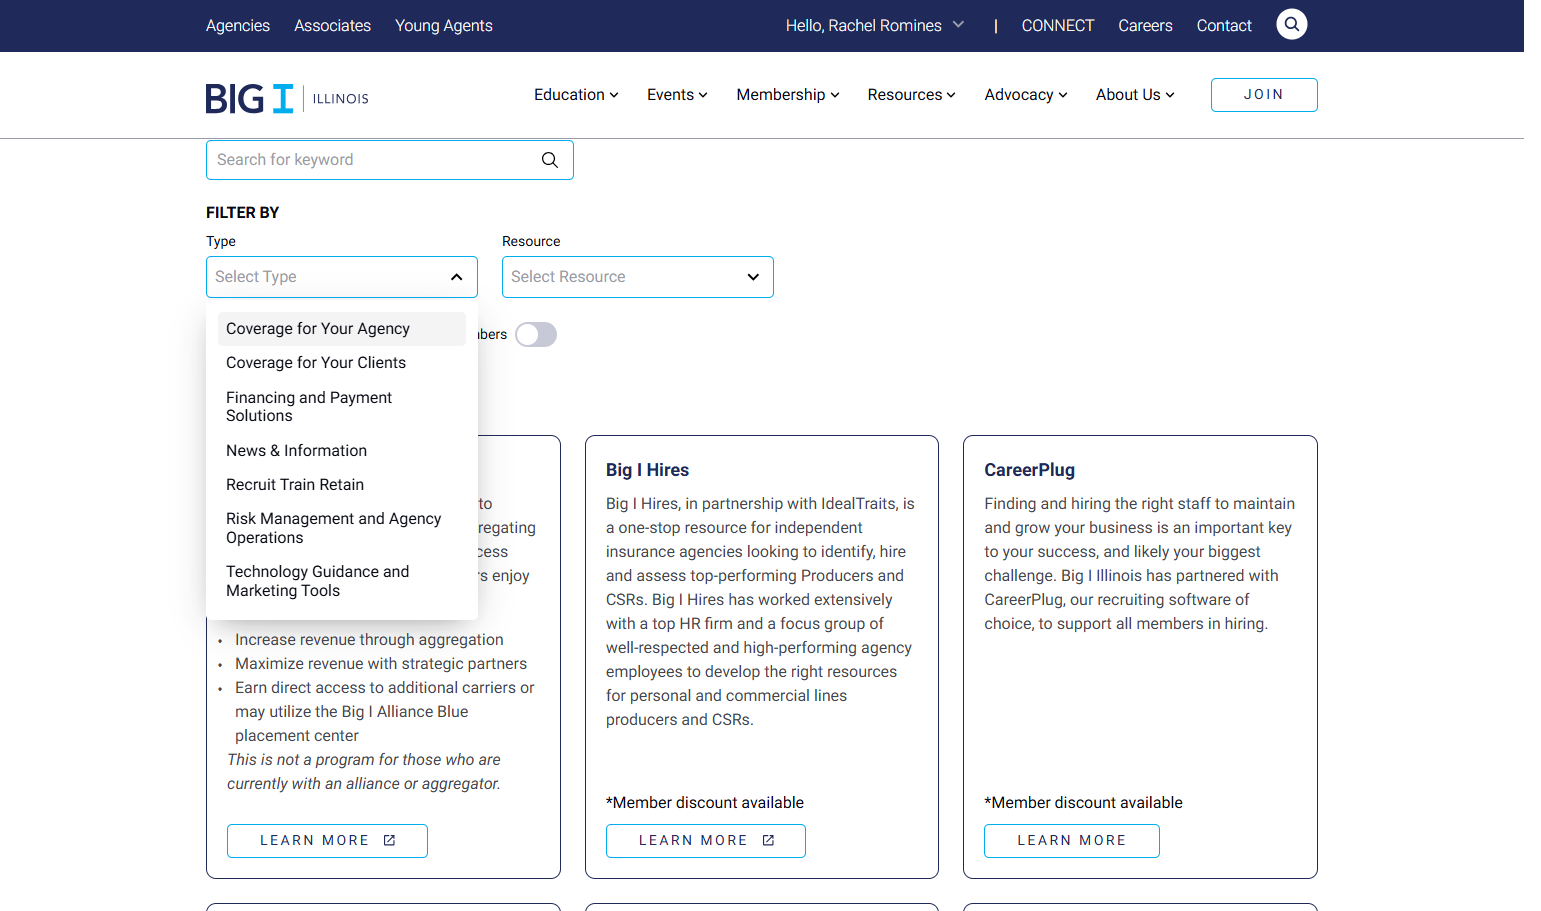Click external link icon on Big I Hires button
This screenshot has width=1541, height=911.
point(768,840)
